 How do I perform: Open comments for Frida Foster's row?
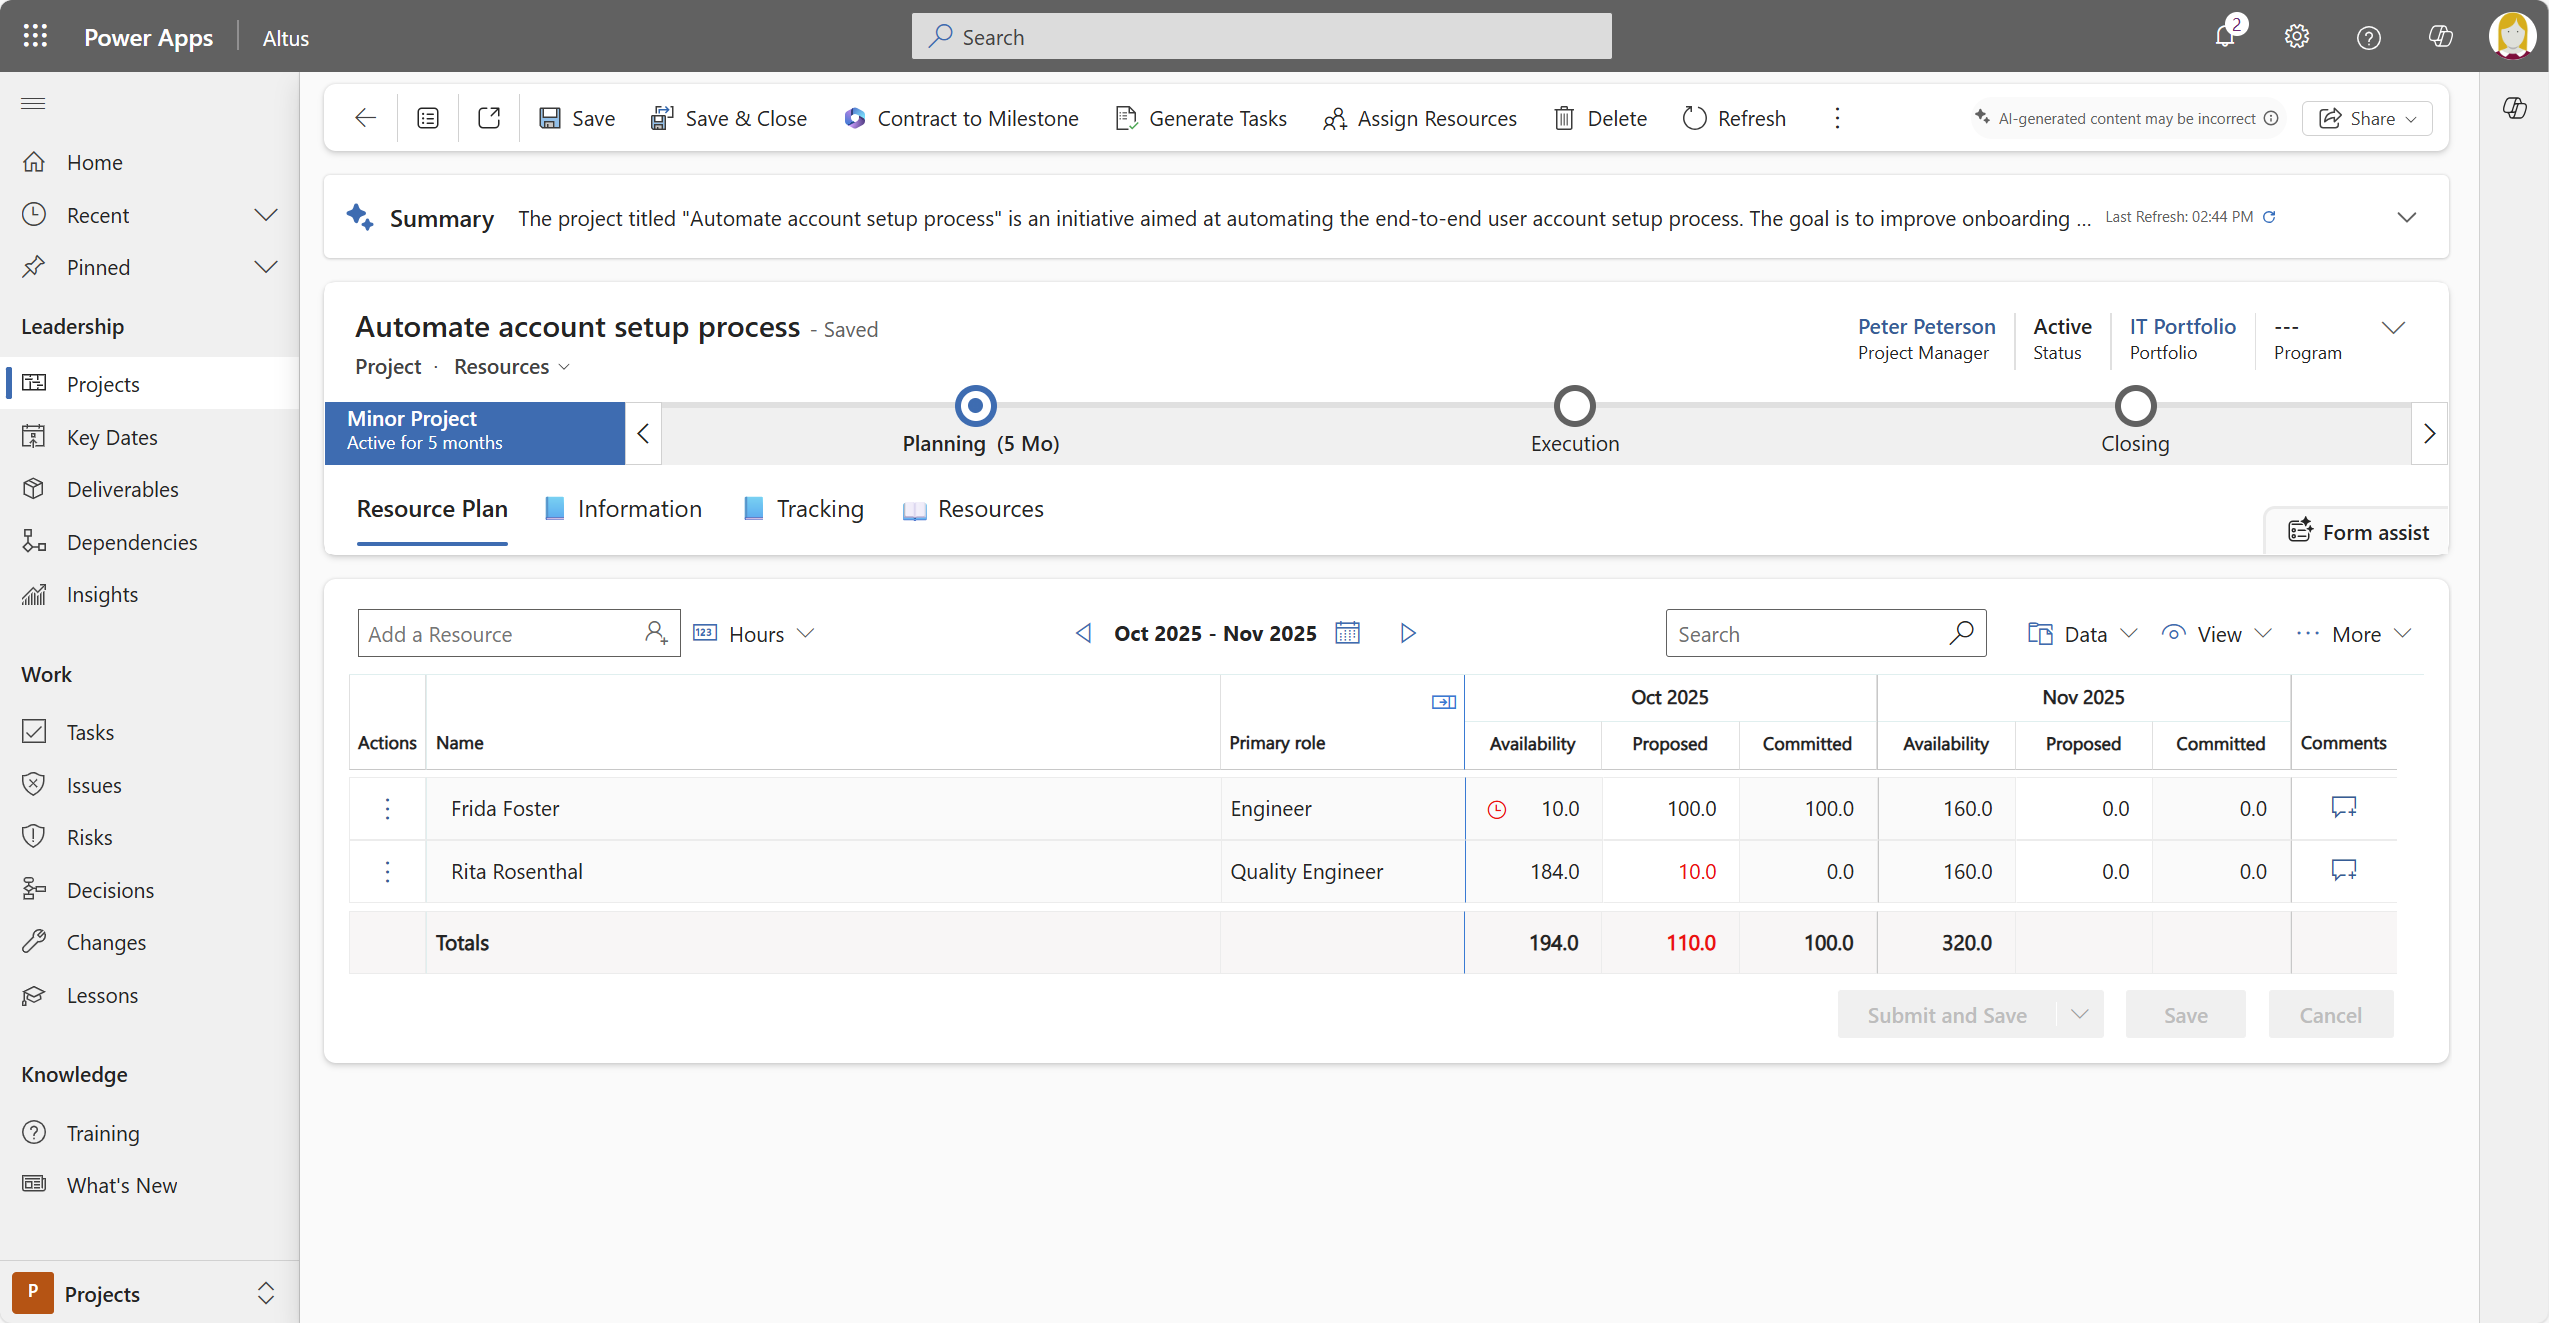pos(2343,808)
